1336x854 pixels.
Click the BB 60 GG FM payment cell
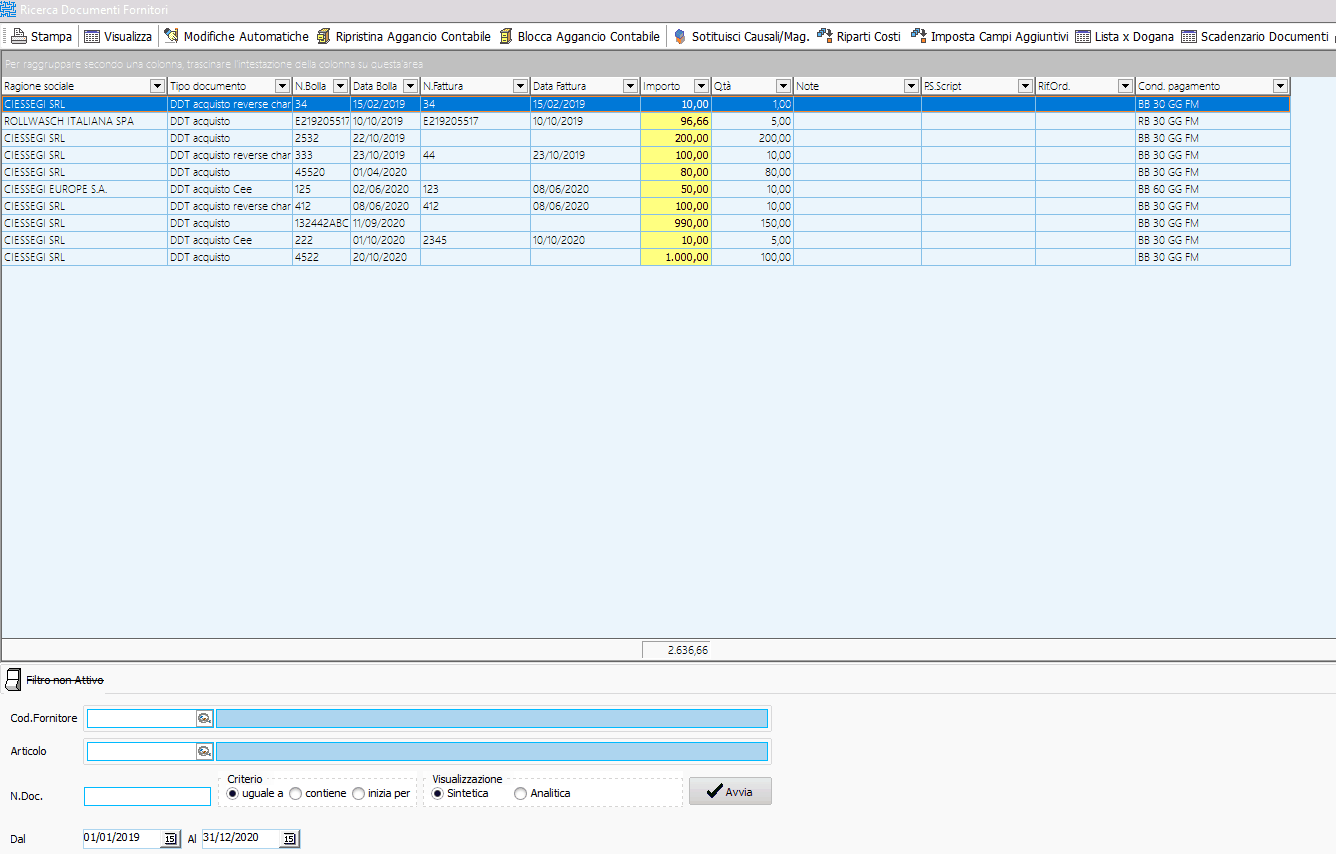(1212, 189)
